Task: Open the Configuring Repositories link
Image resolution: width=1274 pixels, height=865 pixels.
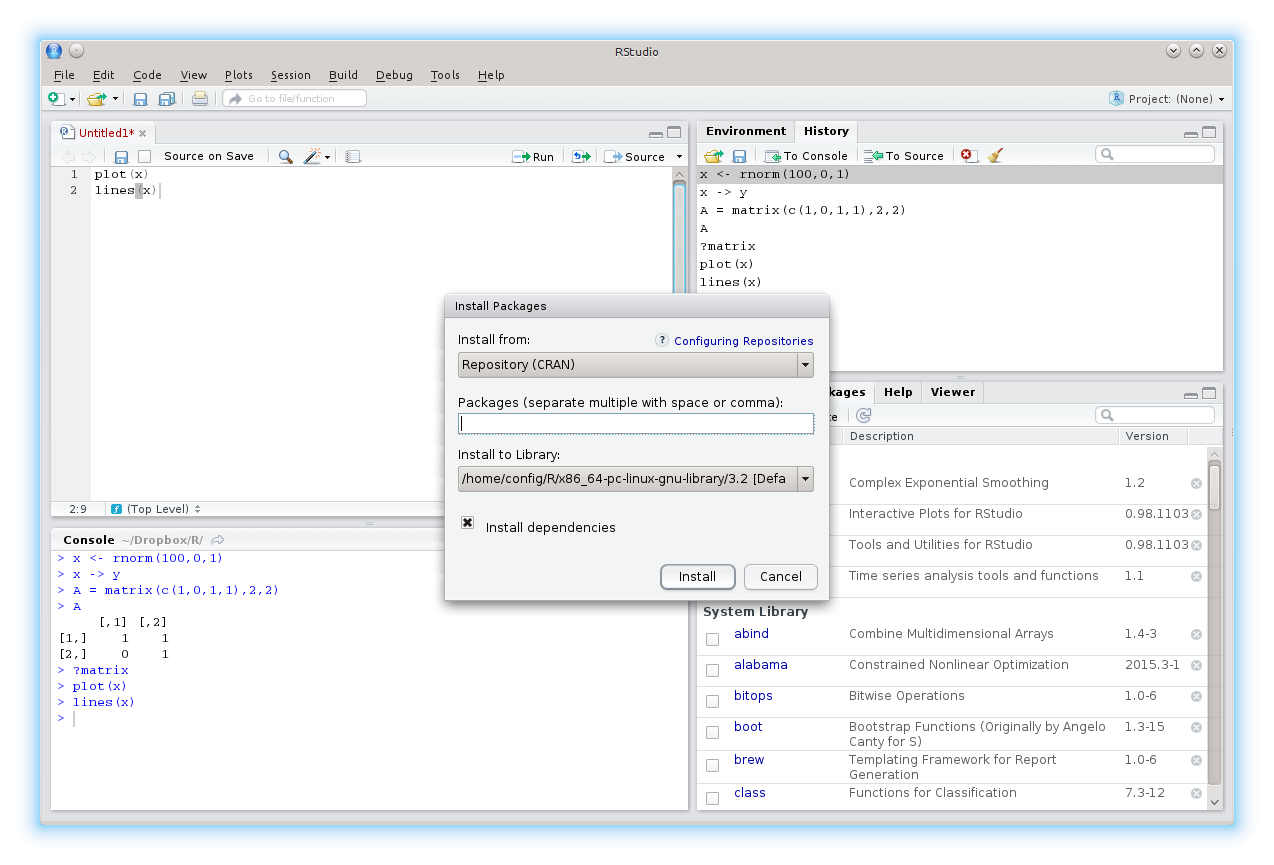Action: coord(743,340)
